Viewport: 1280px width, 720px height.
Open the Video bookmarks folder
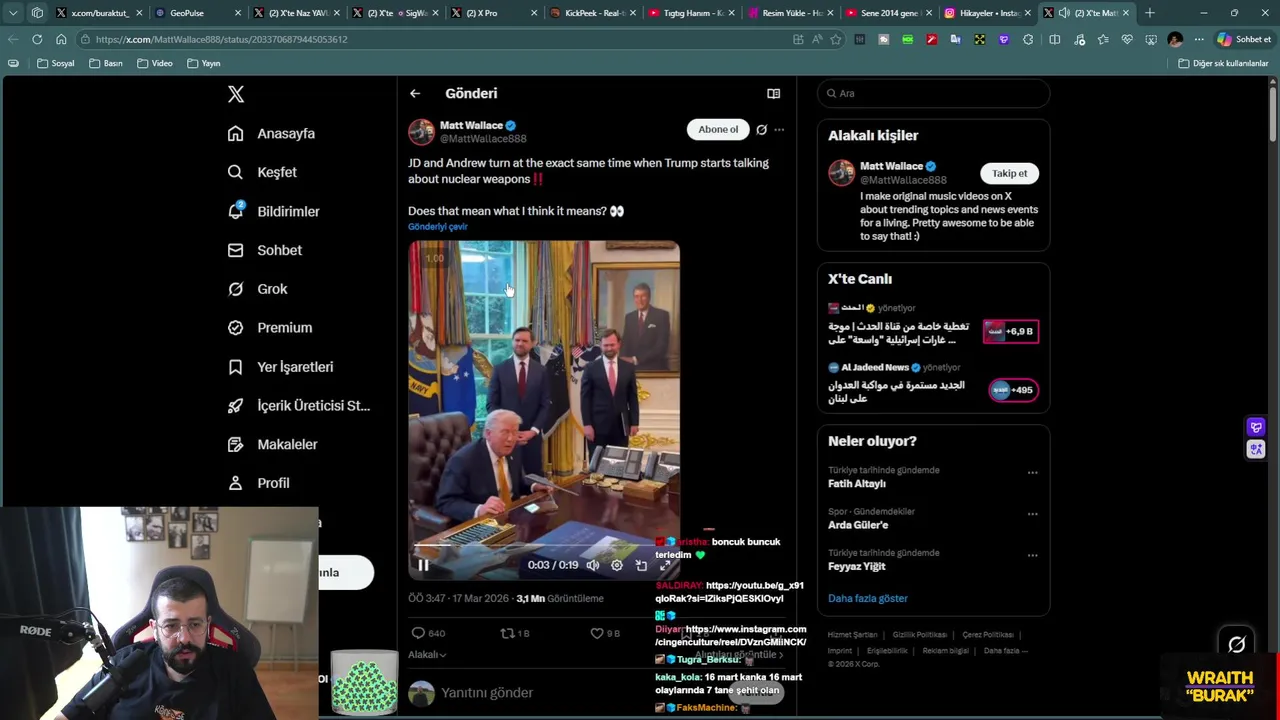155,63
